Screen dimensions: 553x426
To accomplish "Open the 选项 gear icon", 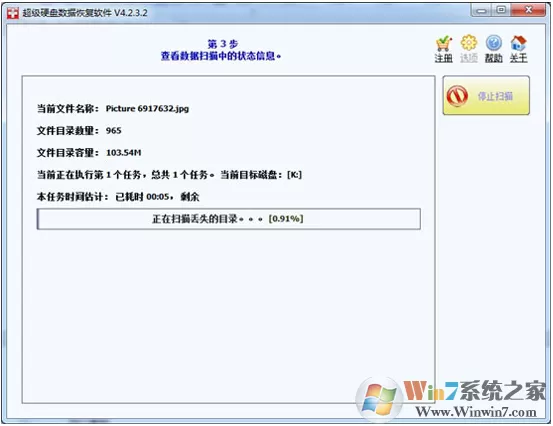I will coord(469,43).
